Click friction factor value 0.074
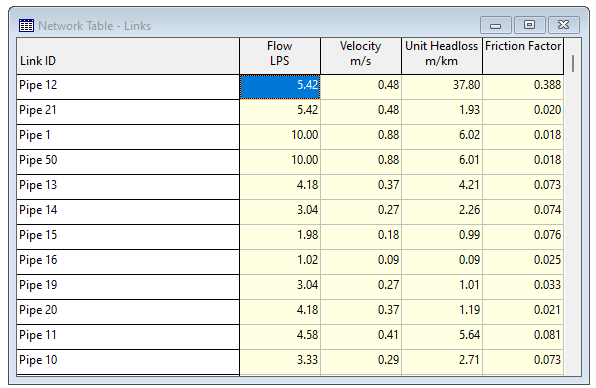Viewport: 596px width, 388px height. pos(523,212)
